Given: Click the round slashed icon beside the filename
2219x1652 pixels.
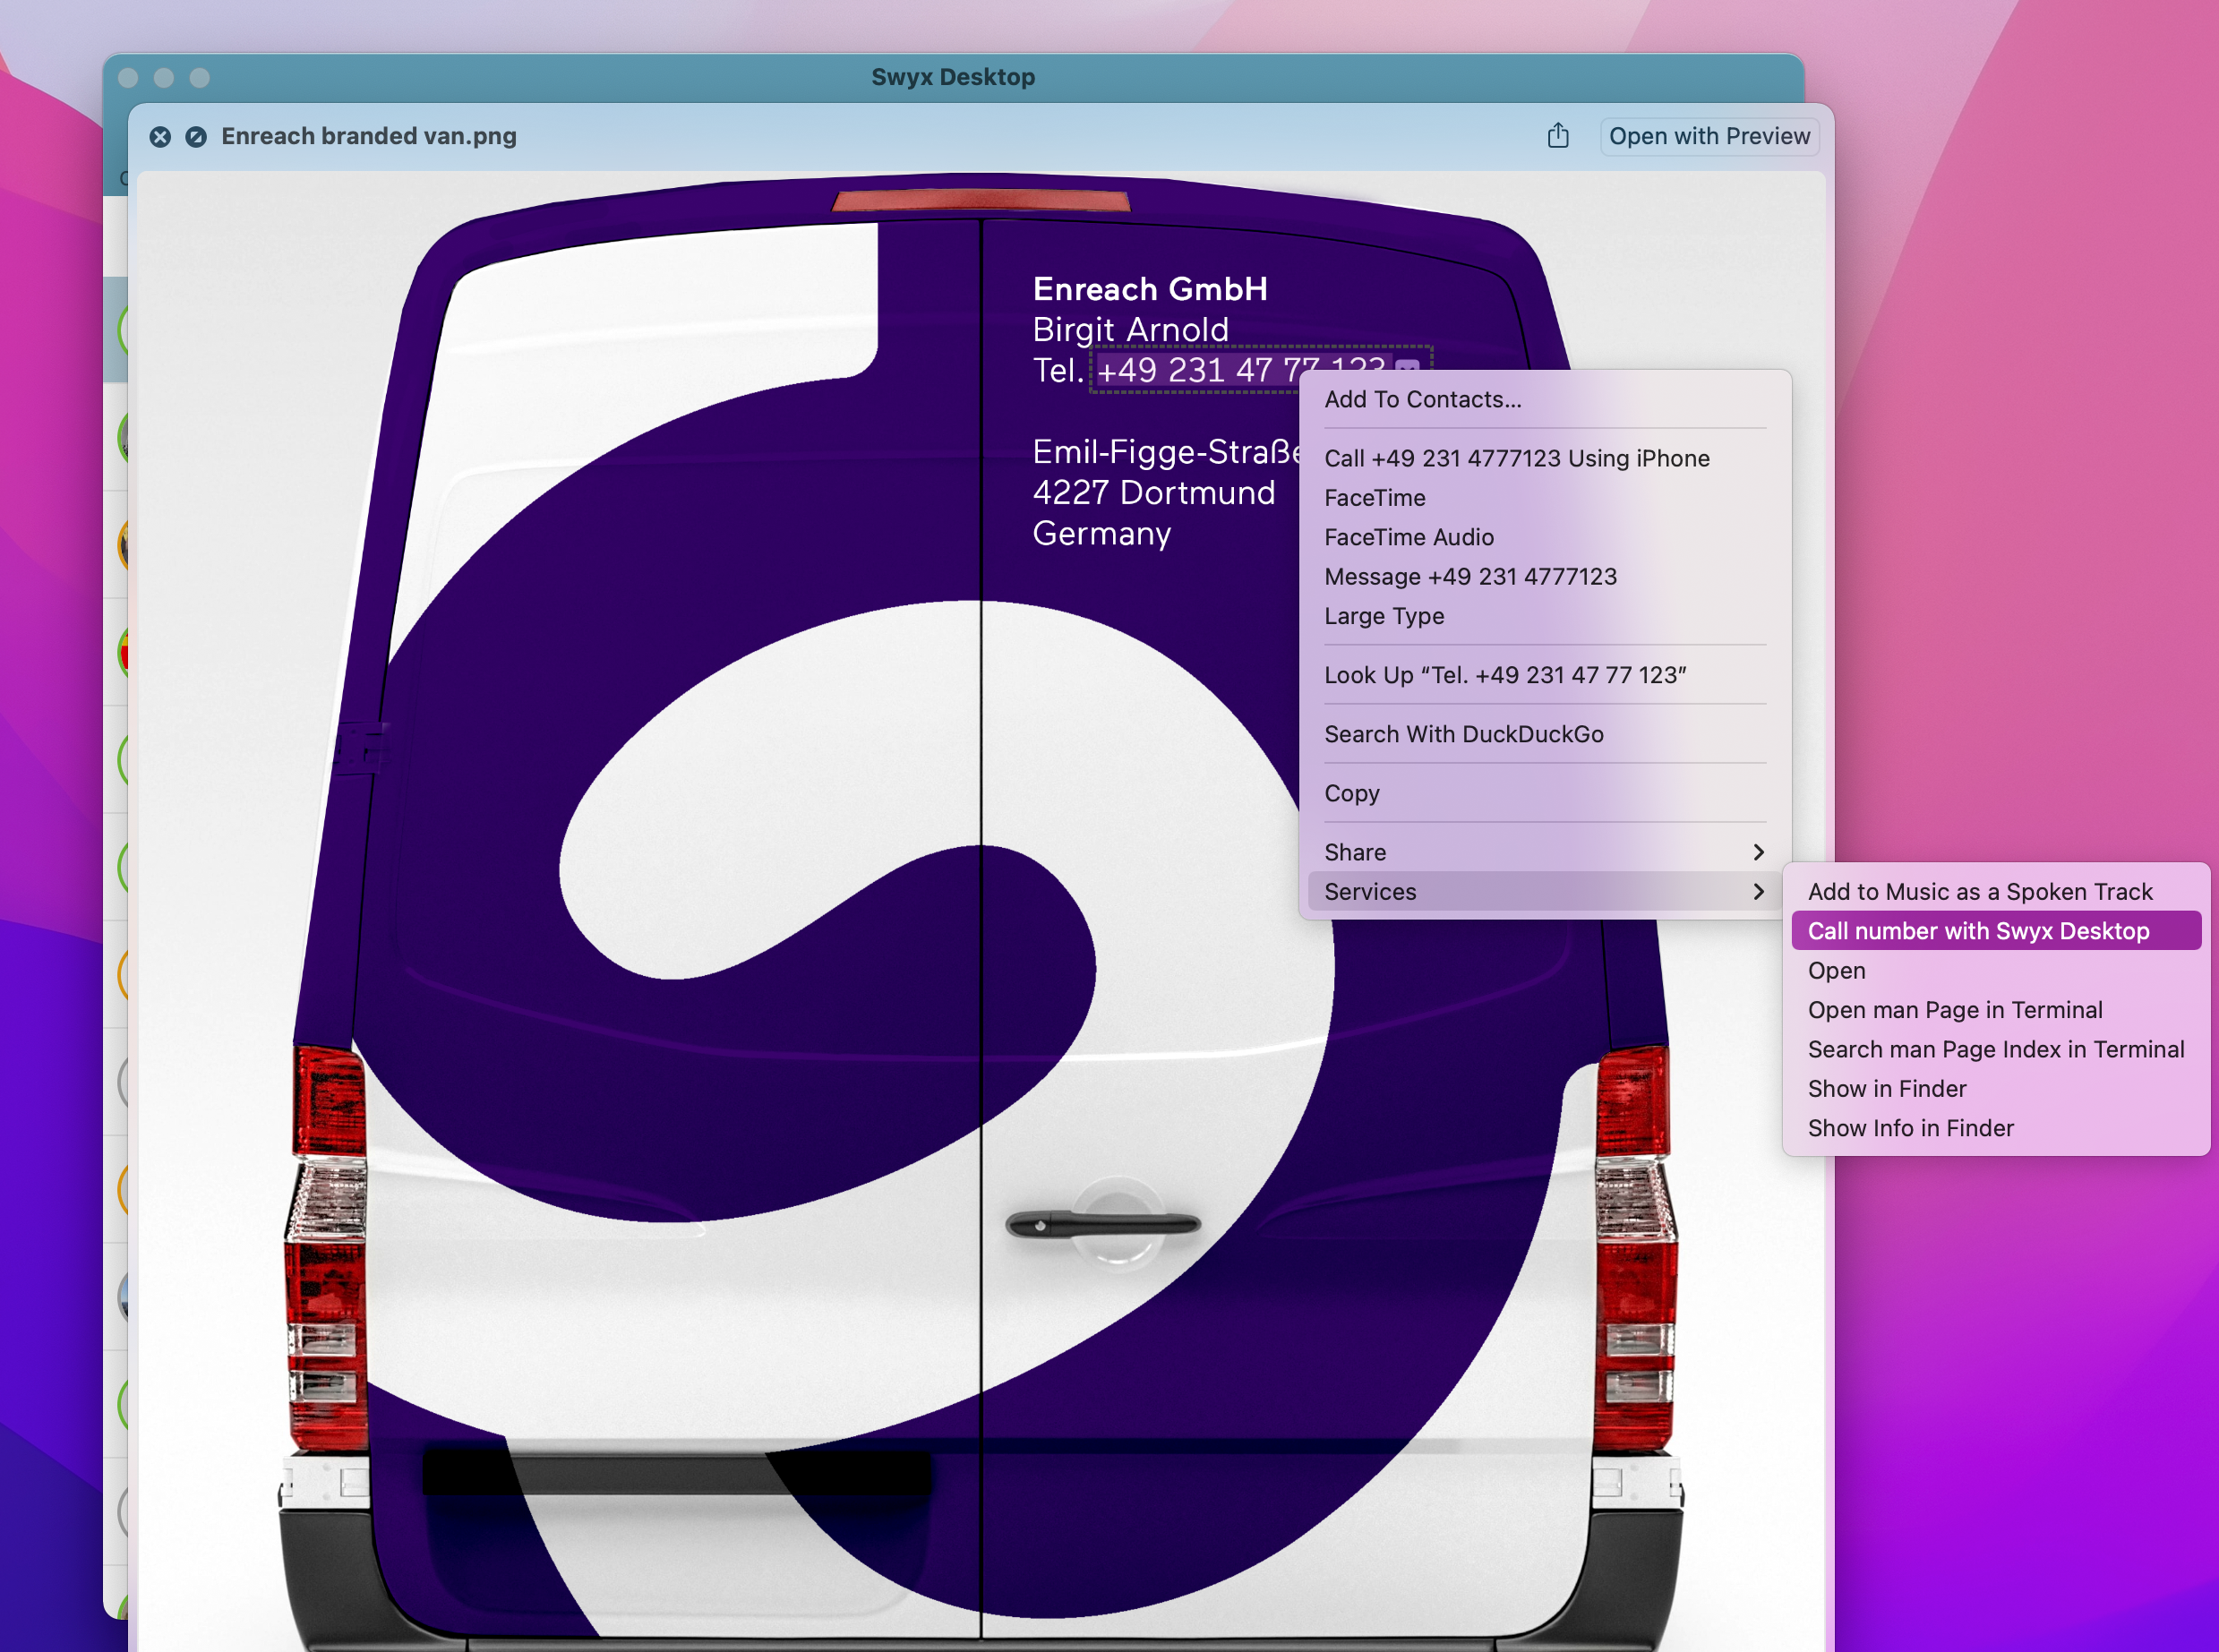Looking at the screenshot, I should (x=196, y=137).
